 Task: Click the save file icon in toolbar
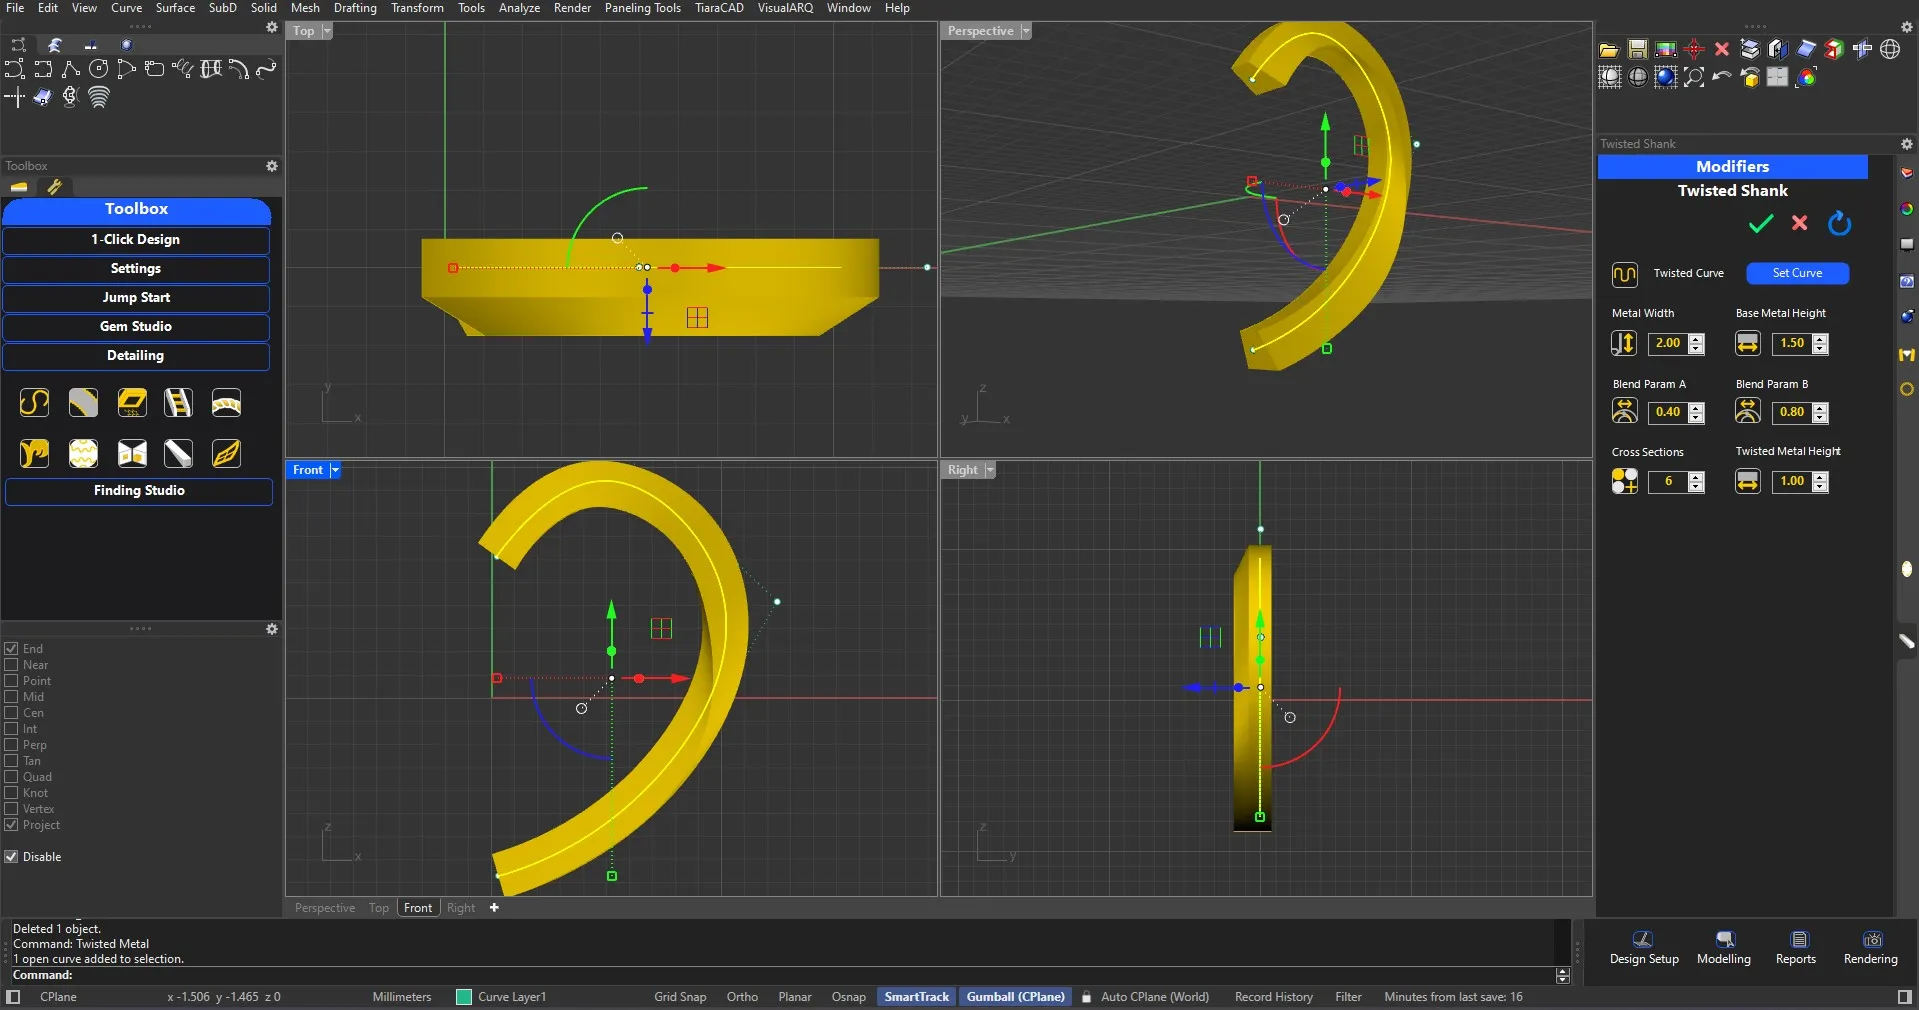click(x=1637, y=50)
